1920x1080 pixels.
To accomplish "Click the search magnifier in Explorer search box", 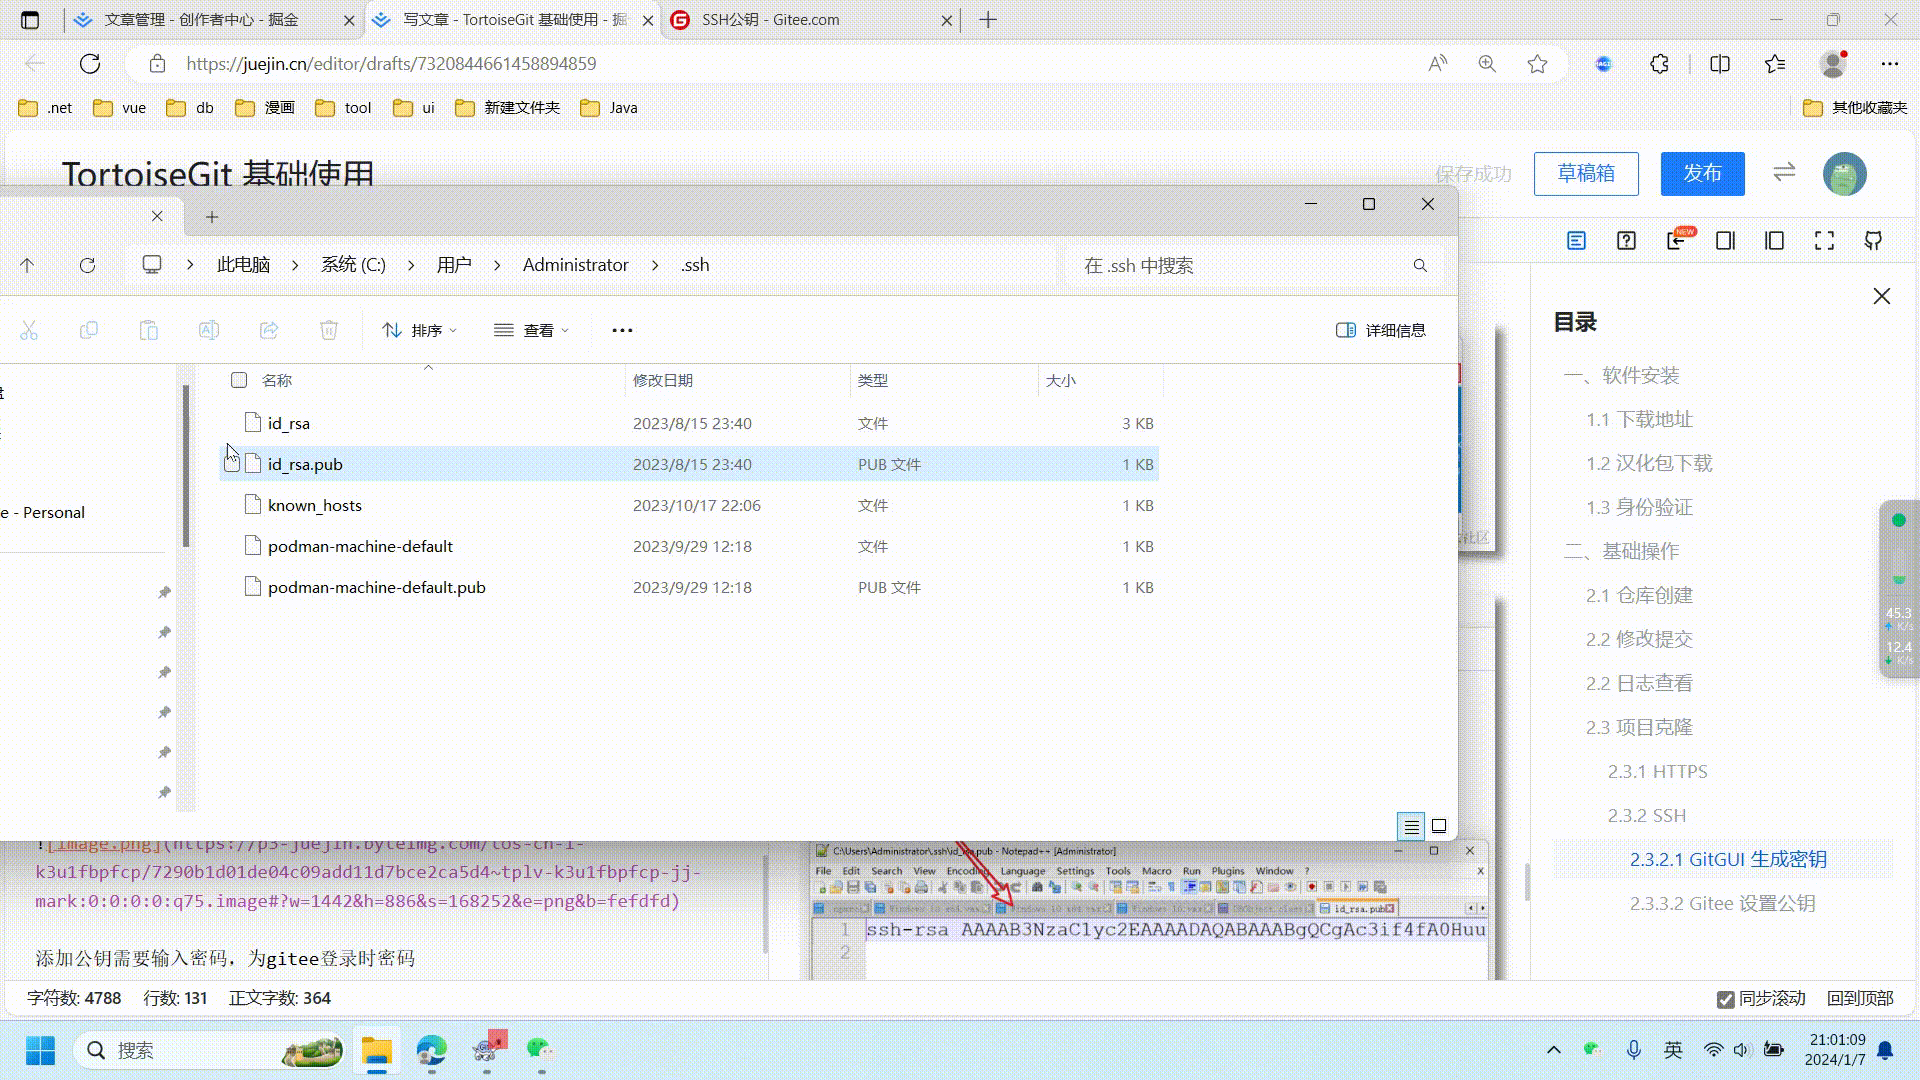I will pos(1420,265).
